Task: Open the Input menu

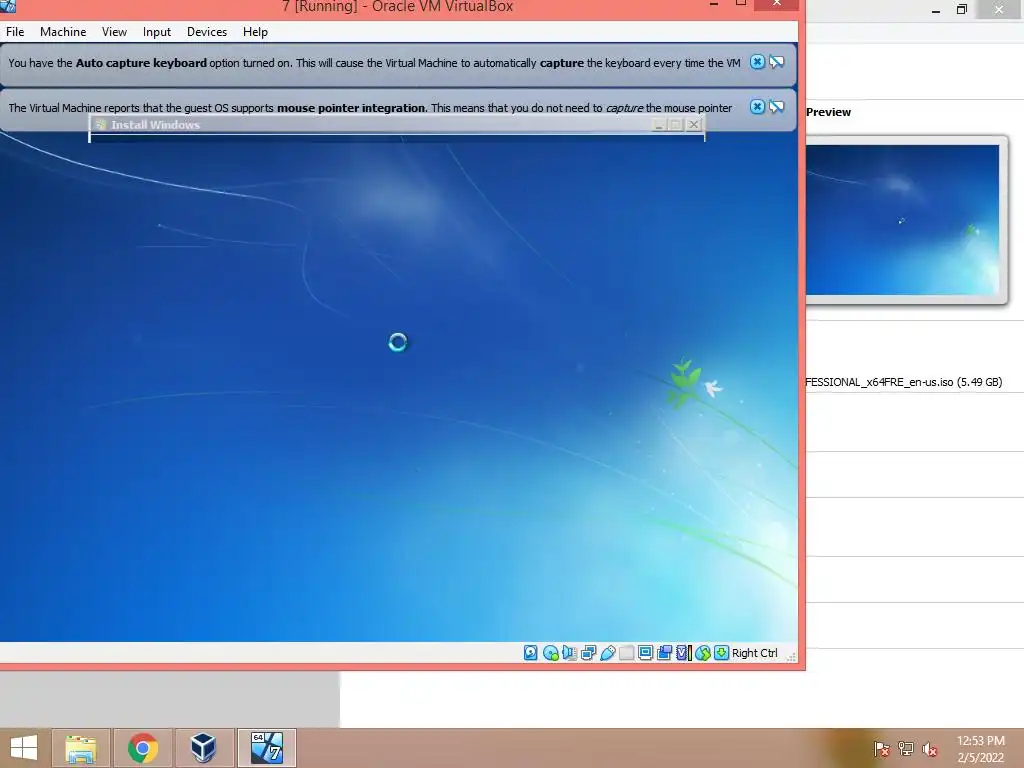Action: click(157, 32)
